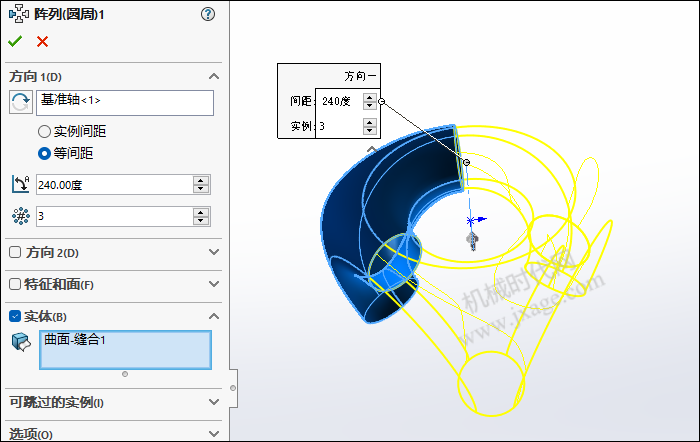Enable 方向 2 checkbox

(15, 252)
